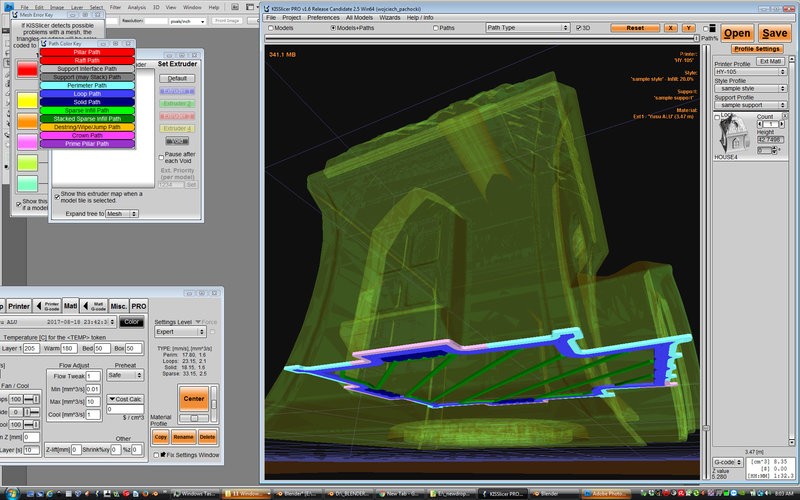Screen dimensions: 800x500
Task: Click the HOUSE4 model thumbnail
Action: [x=732, y=133]
